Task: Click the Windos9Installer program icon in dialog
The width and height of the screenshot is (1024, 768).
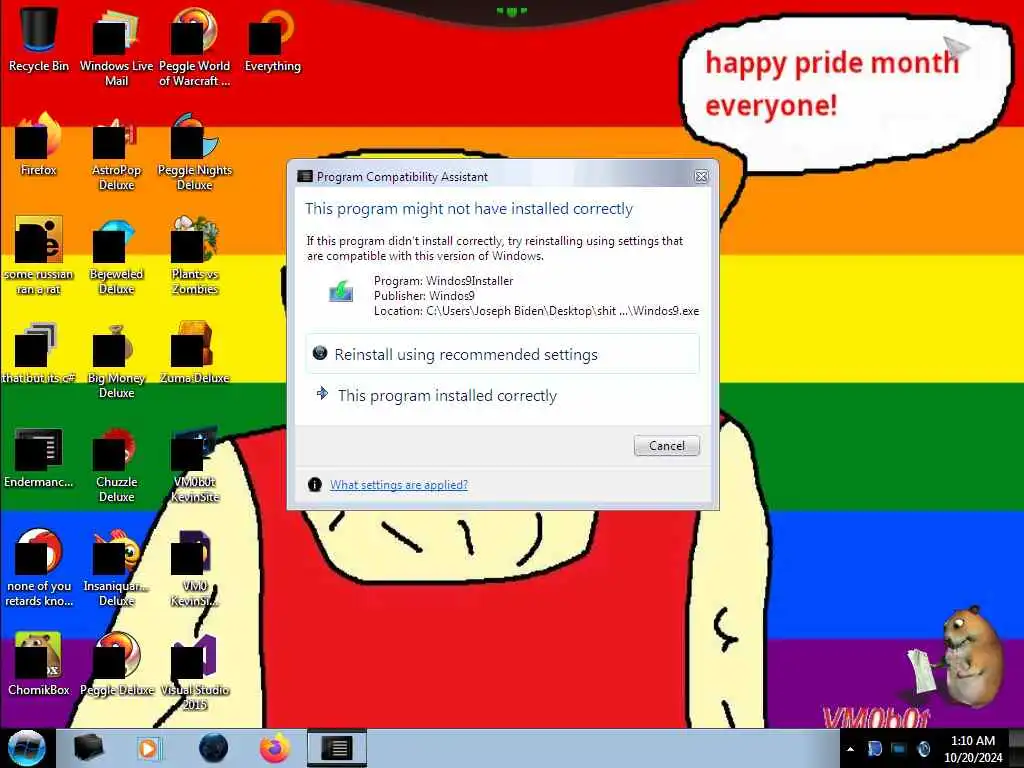Action: coord(341,291)
